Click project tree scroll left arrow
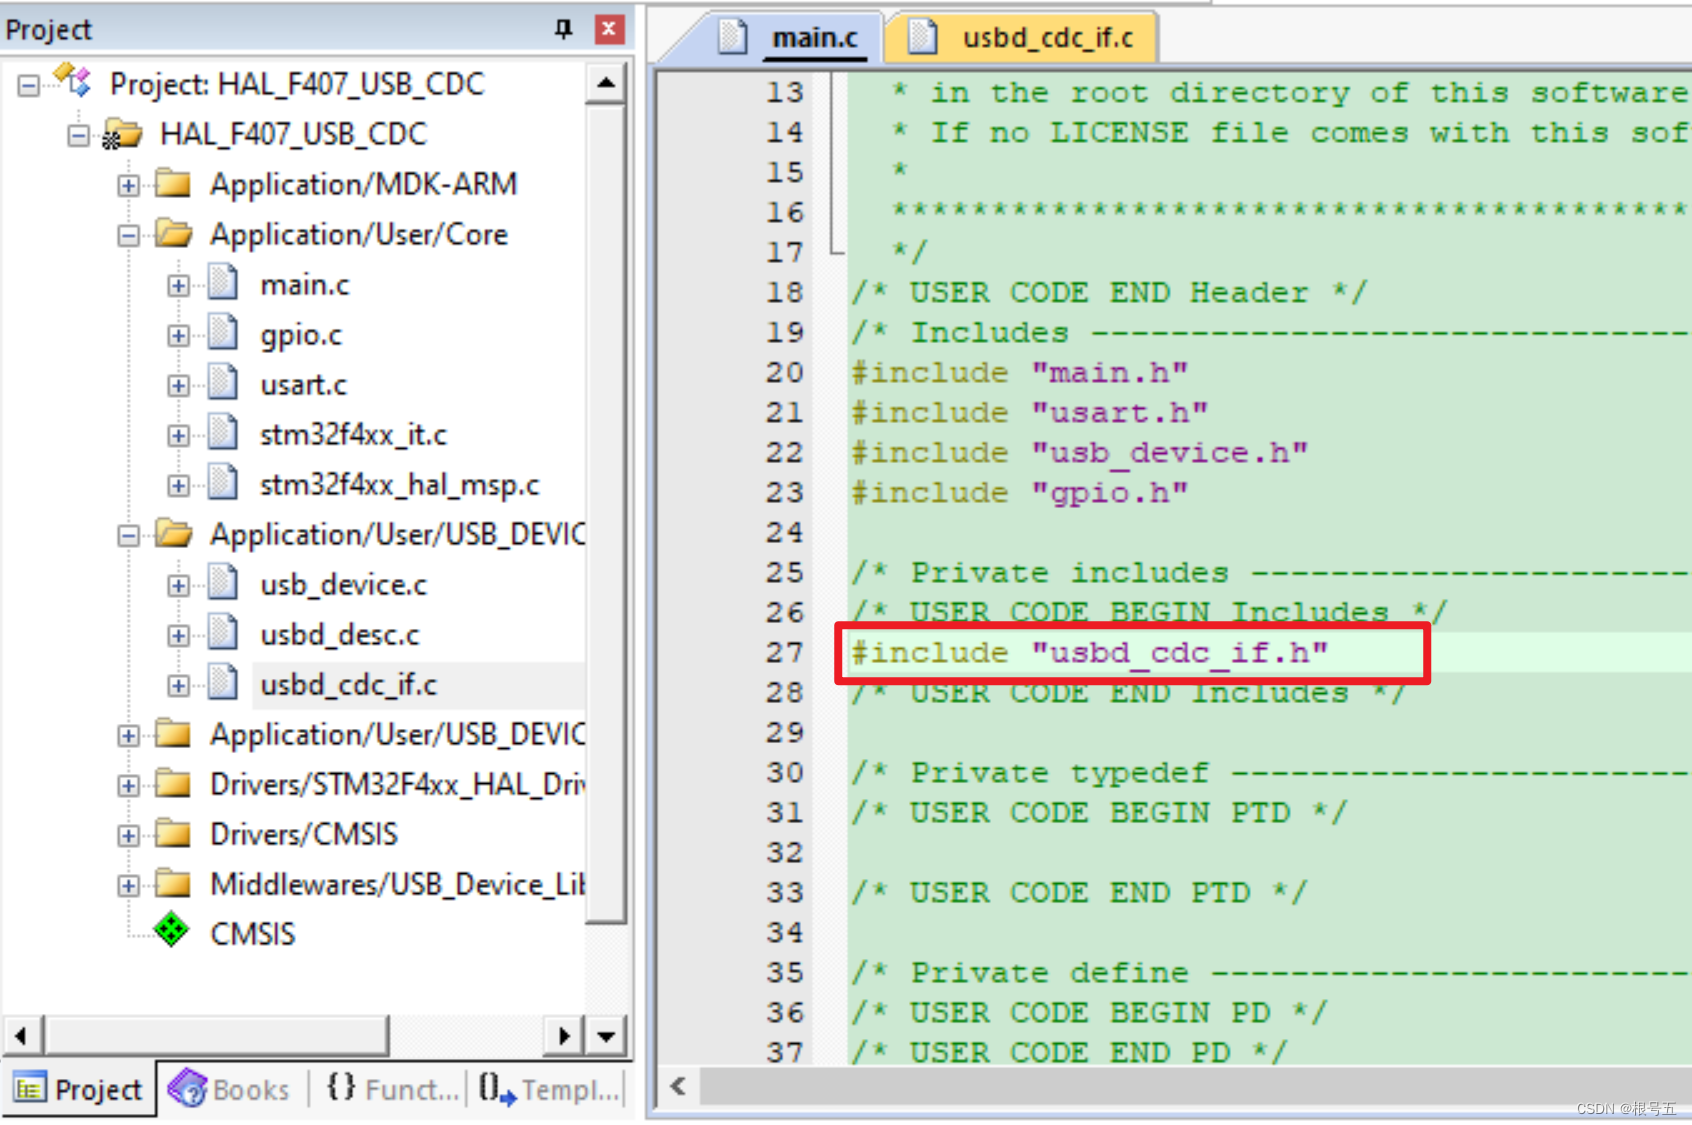This screenshot has height=1125, width=1692. pos(22,1036)
